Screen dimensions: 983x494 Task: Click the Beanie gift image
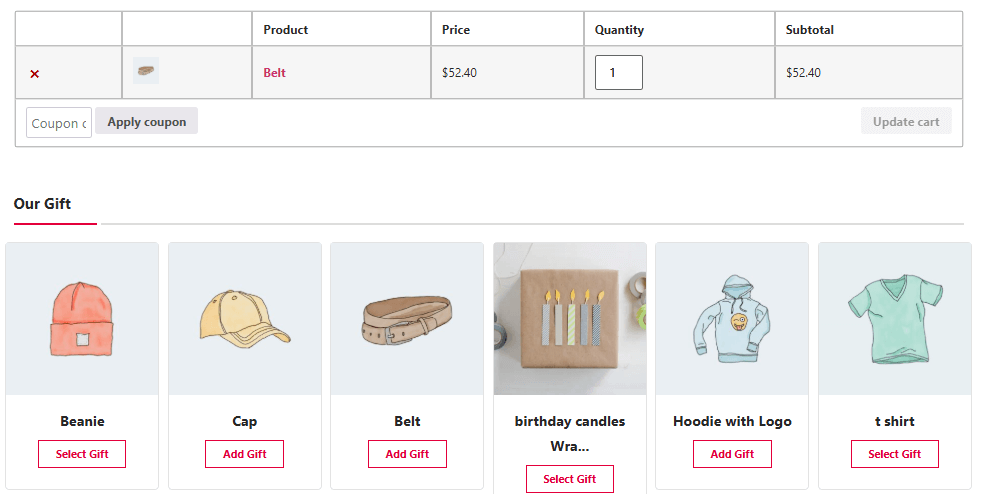point(82,319)
